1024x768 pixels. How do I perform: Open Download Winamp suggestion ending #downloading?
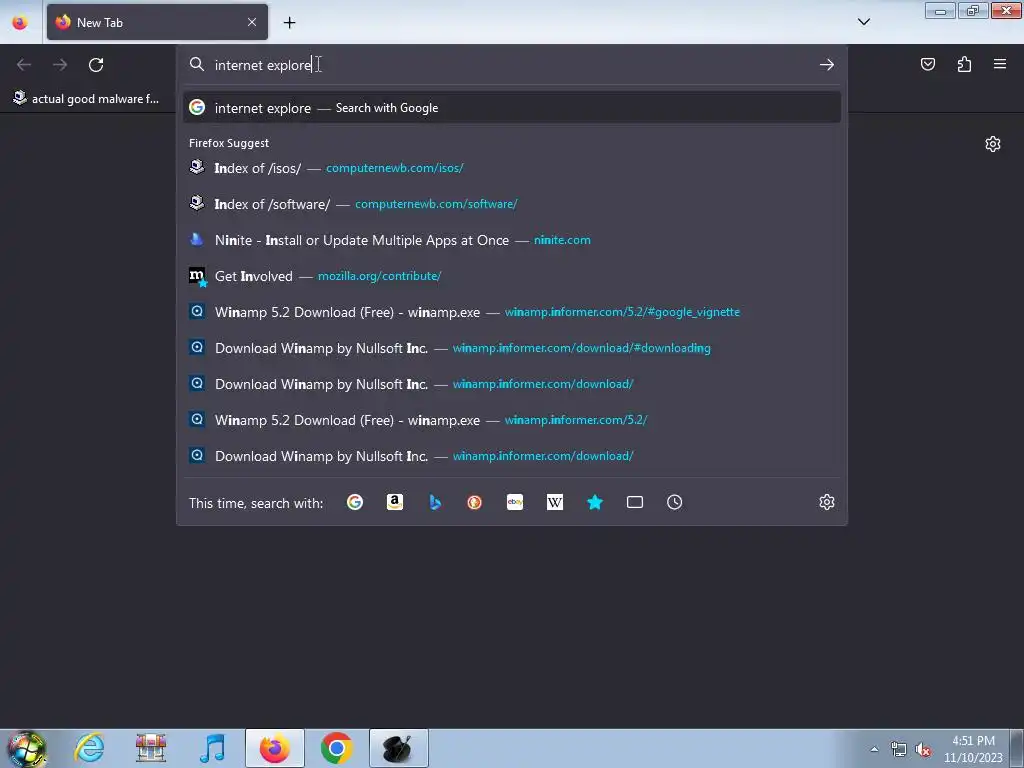click(512, 347)
